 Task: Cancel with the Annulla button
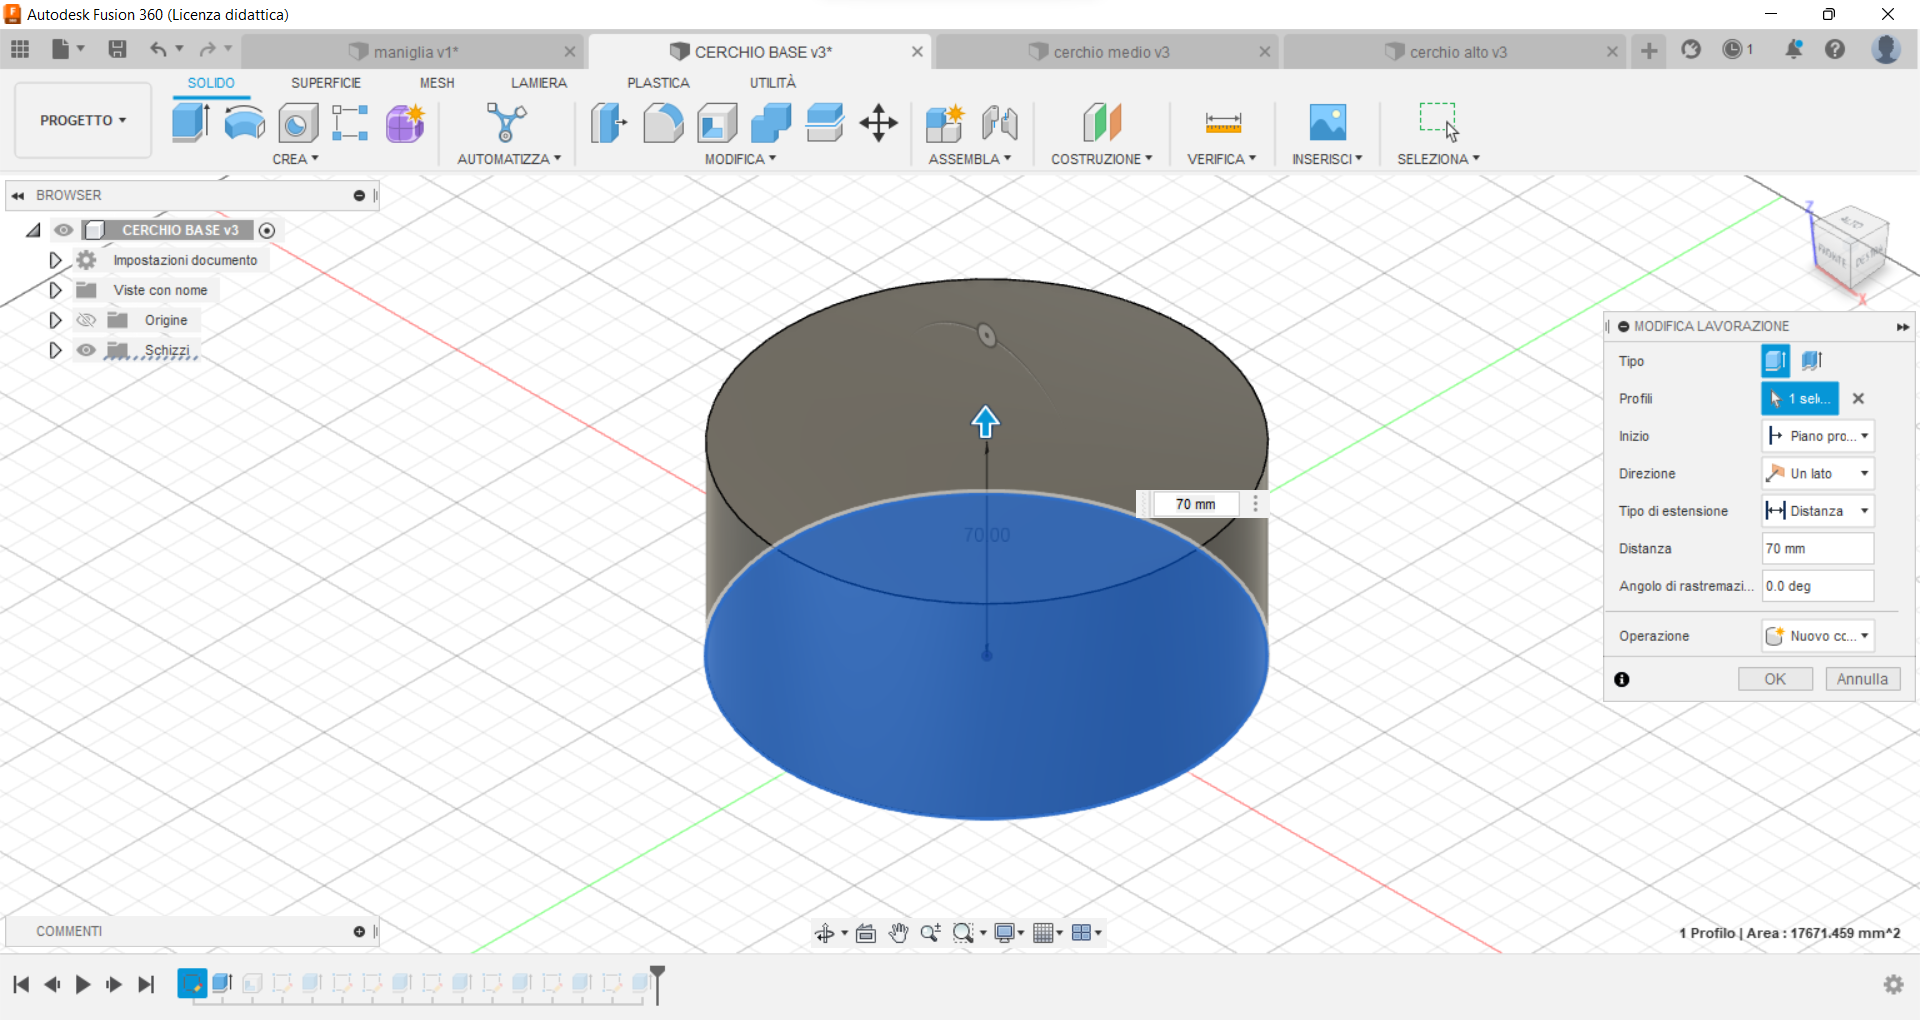tap(1863, 679)
